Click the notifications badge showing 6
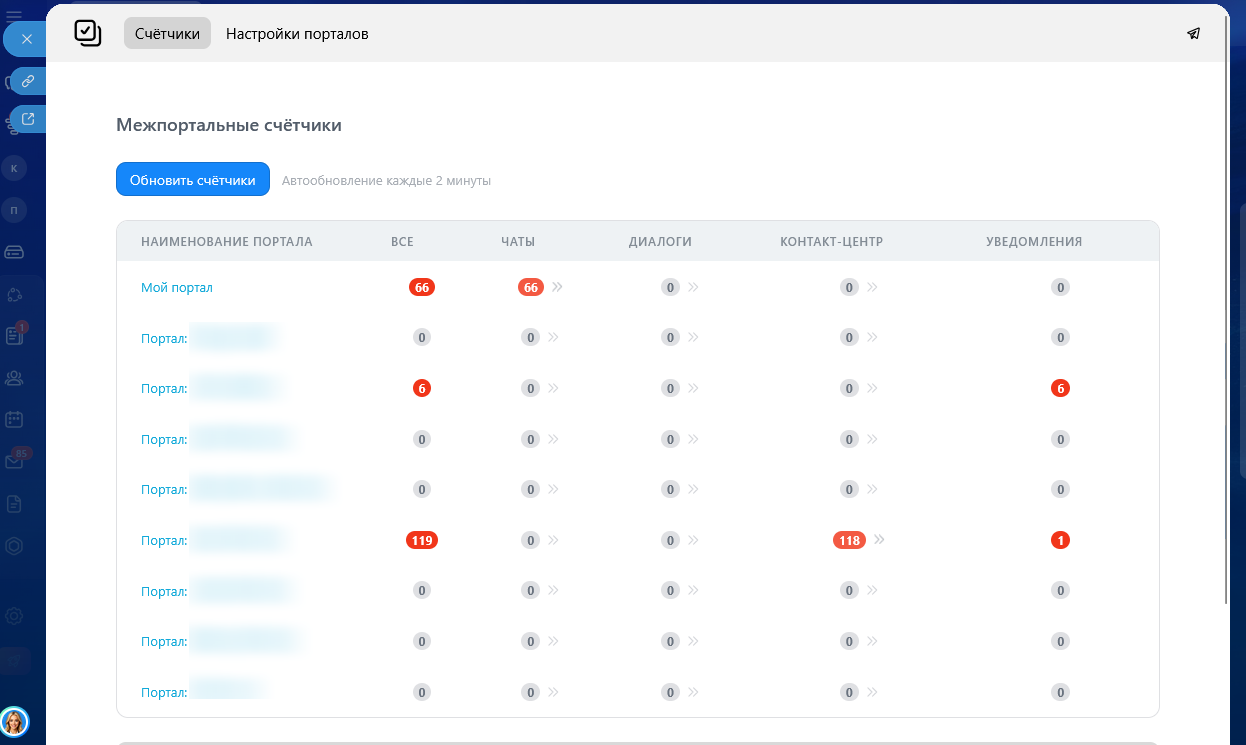Image resolution: width=1246 pixels, height=745 pixels. [1060, 389]
